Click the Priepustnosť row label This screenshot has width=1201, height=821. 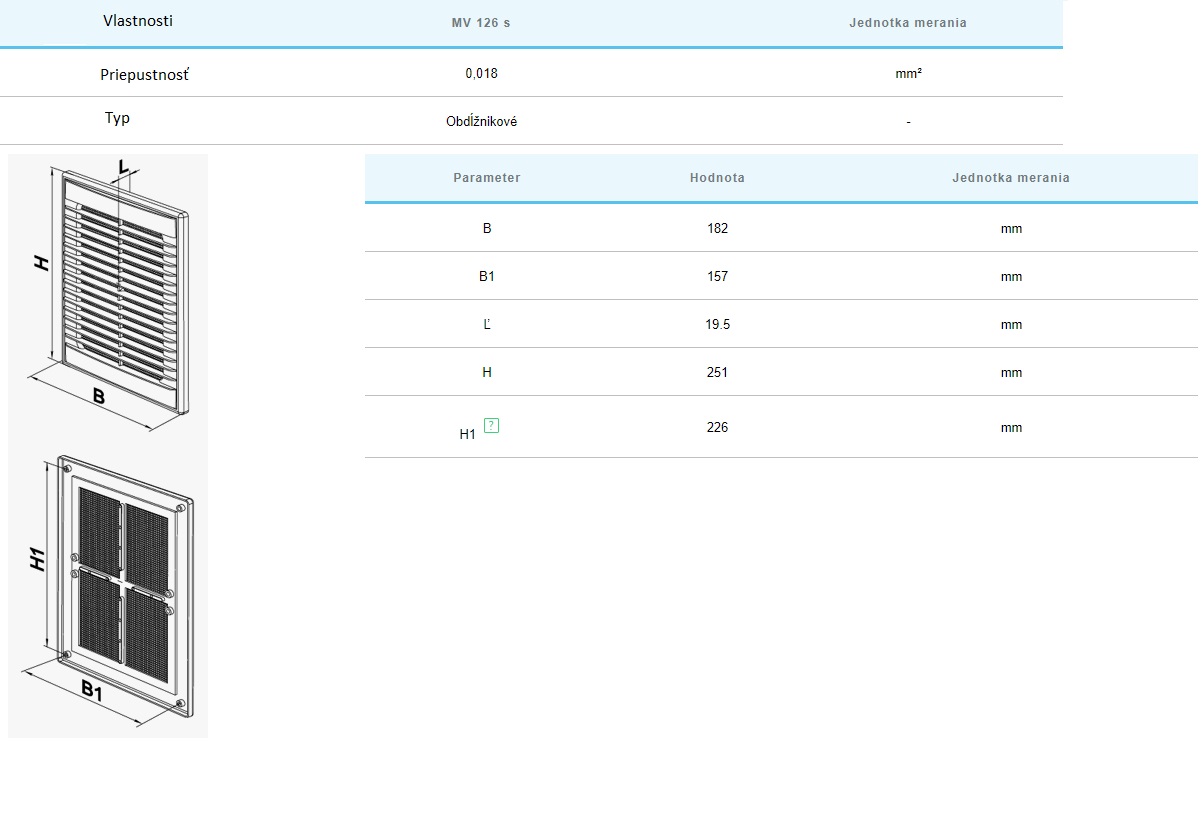pyautogui.click(x=144, y=74)
